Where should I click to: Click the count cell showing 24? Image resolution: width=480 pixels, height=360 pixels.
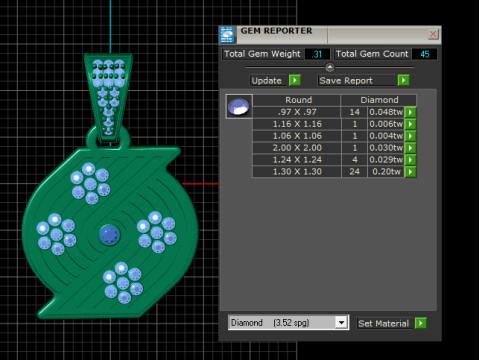tap(354, 172)
